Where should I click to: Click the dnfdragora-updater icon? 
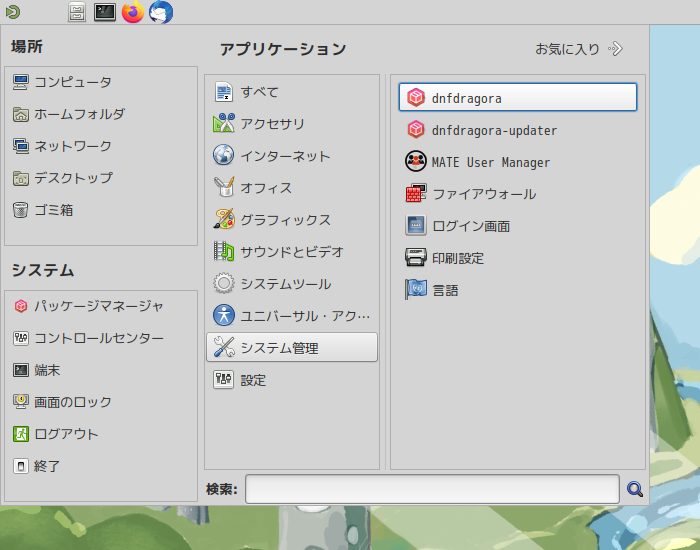click(416, 129)
